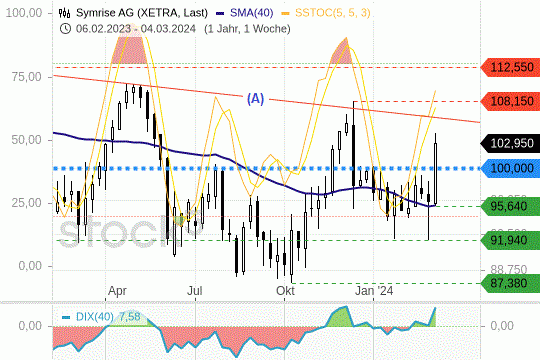Click the green 91,940 support label
The width and height of the screenshot is (540, 360).
coord(510,240)
